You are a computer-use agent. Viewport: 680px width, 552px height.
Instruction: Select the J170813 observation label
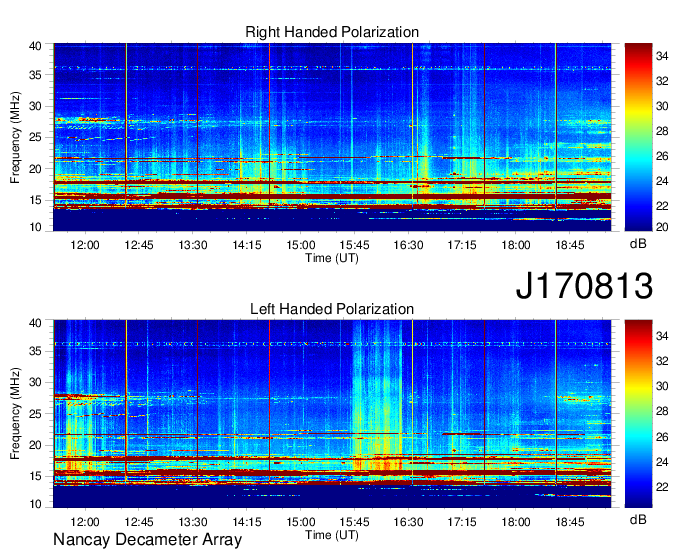[x=584, y=285]
